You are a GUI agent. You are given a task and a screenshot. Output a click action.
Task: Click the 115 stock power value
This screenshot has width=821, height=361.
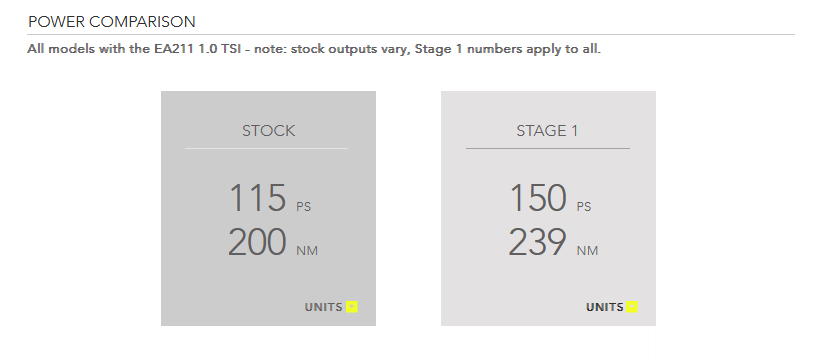tap(258, 198)
